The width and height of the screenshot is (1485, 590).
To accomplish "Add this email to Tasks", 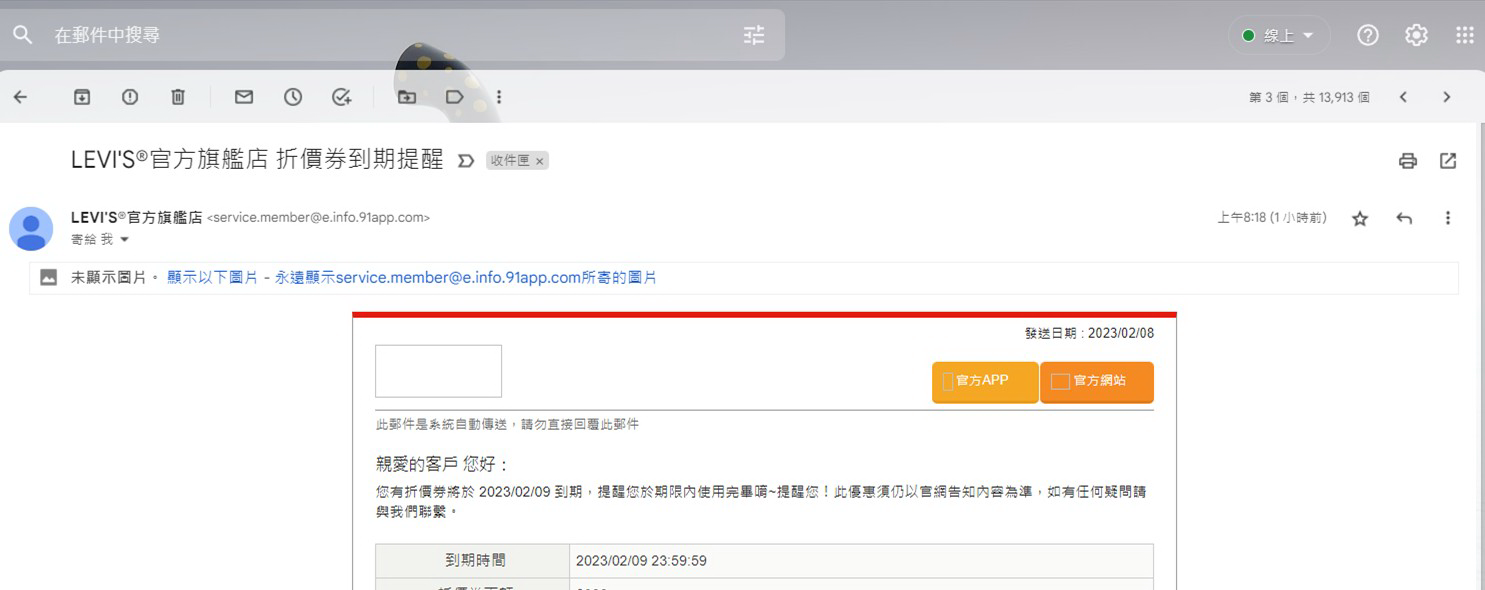I will coord(342,97).
